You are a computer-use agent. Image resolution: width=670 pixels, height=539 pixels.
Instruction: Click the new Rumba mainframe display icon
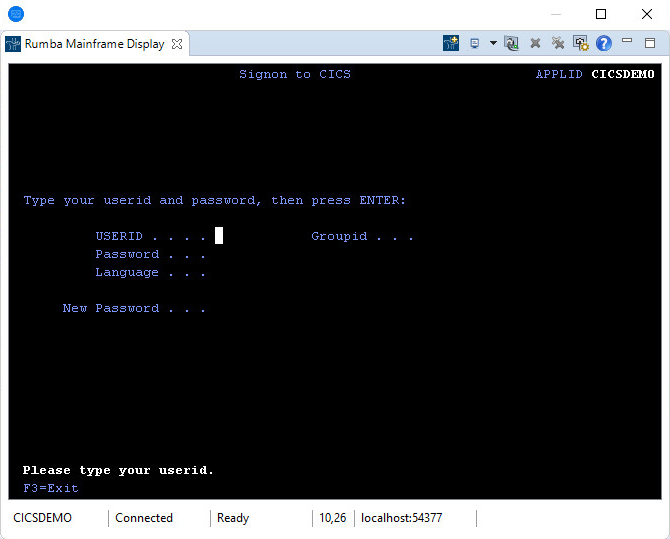click(x=451, y=44)
